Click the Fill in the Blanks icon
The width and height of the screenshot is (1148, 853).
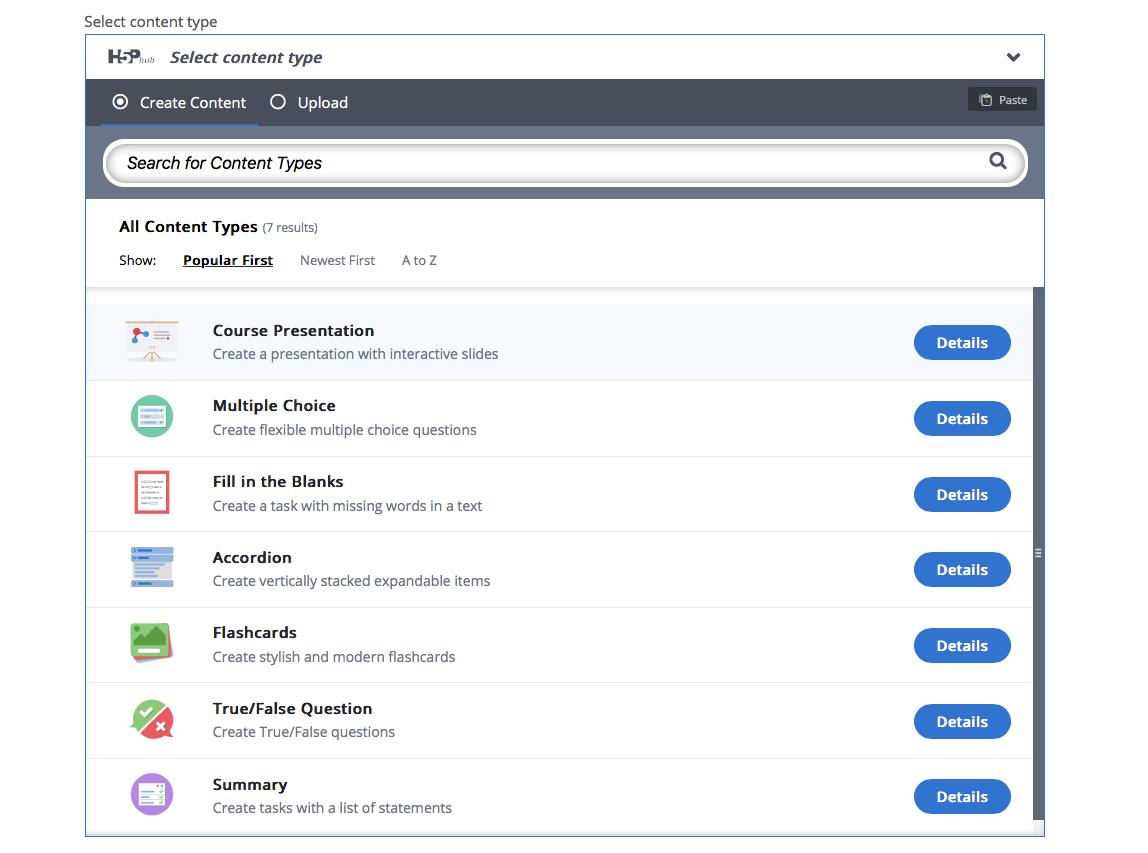click(152, 492)
